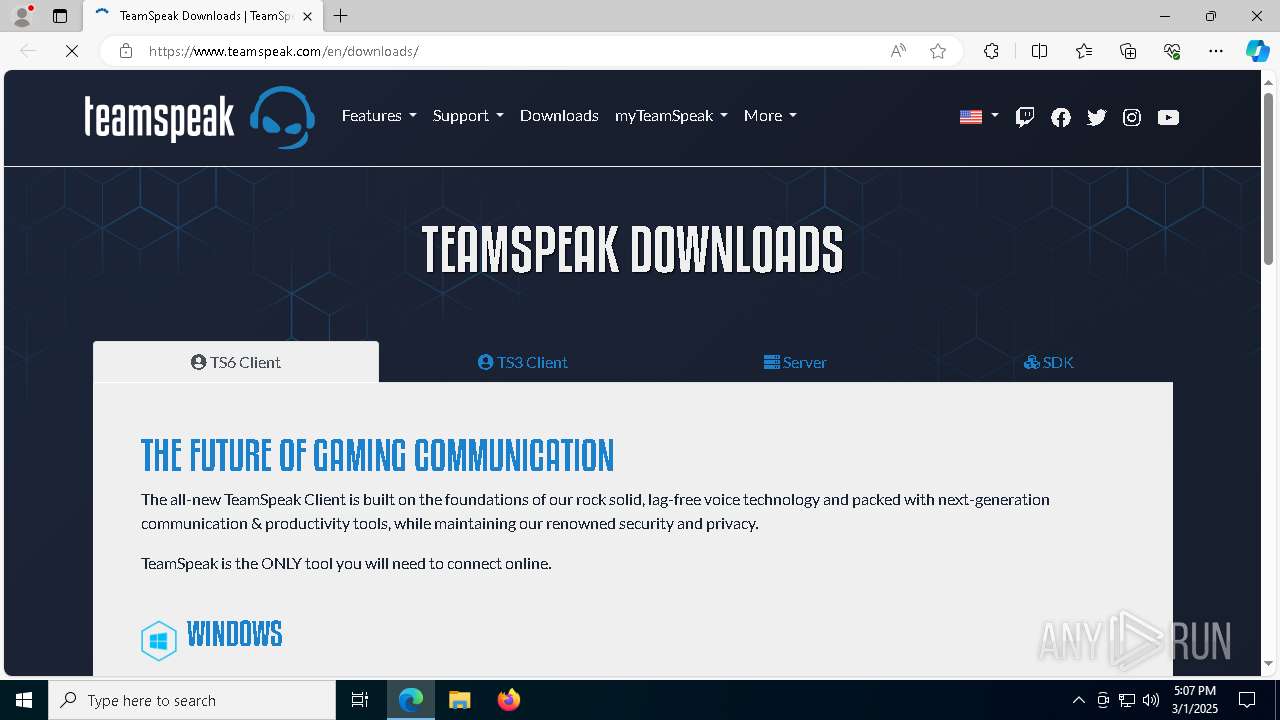Switch to the Server tab
Screen dimensions: 1280x720
click(x=795, y=362)
